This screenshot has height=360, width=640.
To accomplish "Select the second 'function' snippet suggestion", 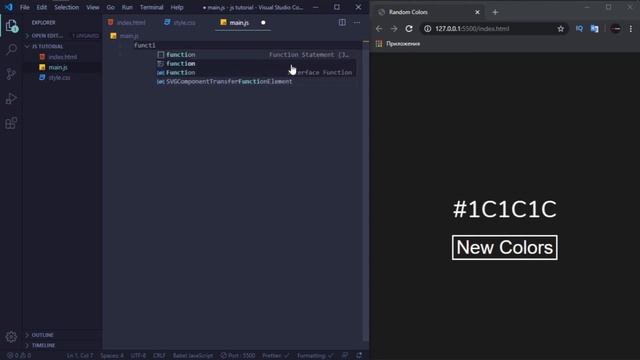I will pyautogui.click(x=256, y=64).
